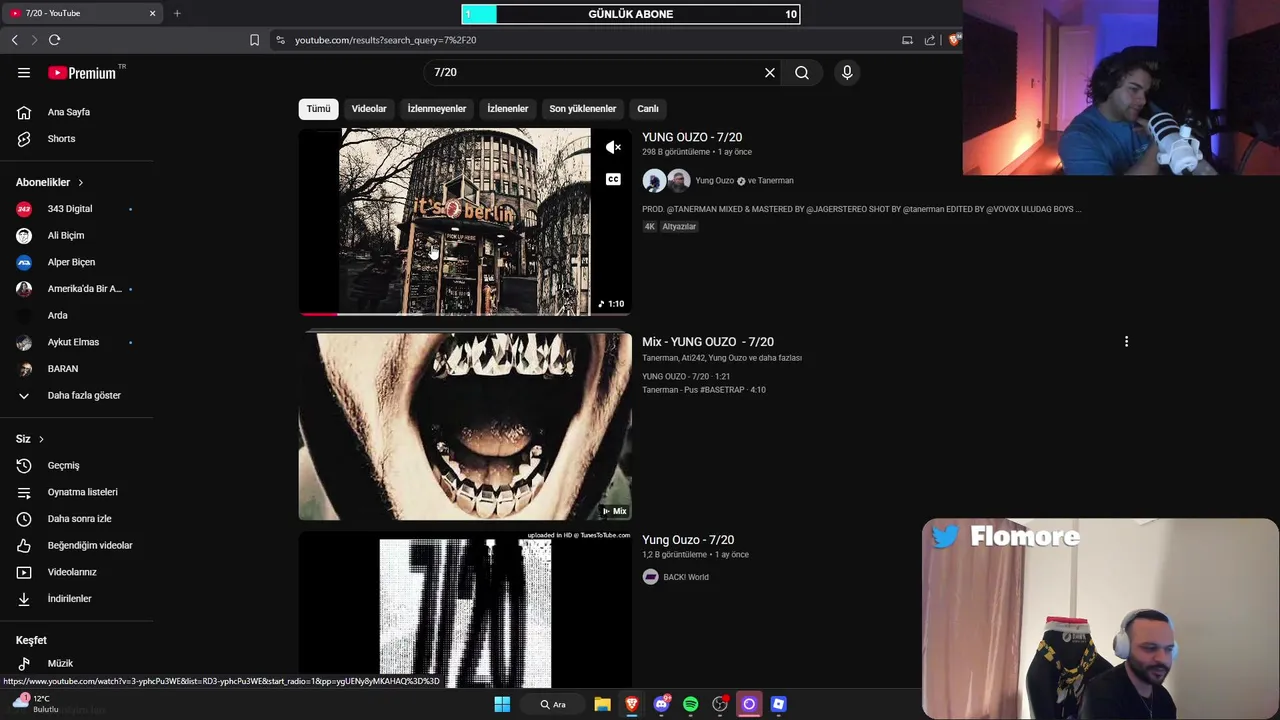Clear the search box with X icon
This screenshot has height=720, width=1280.
770,73
